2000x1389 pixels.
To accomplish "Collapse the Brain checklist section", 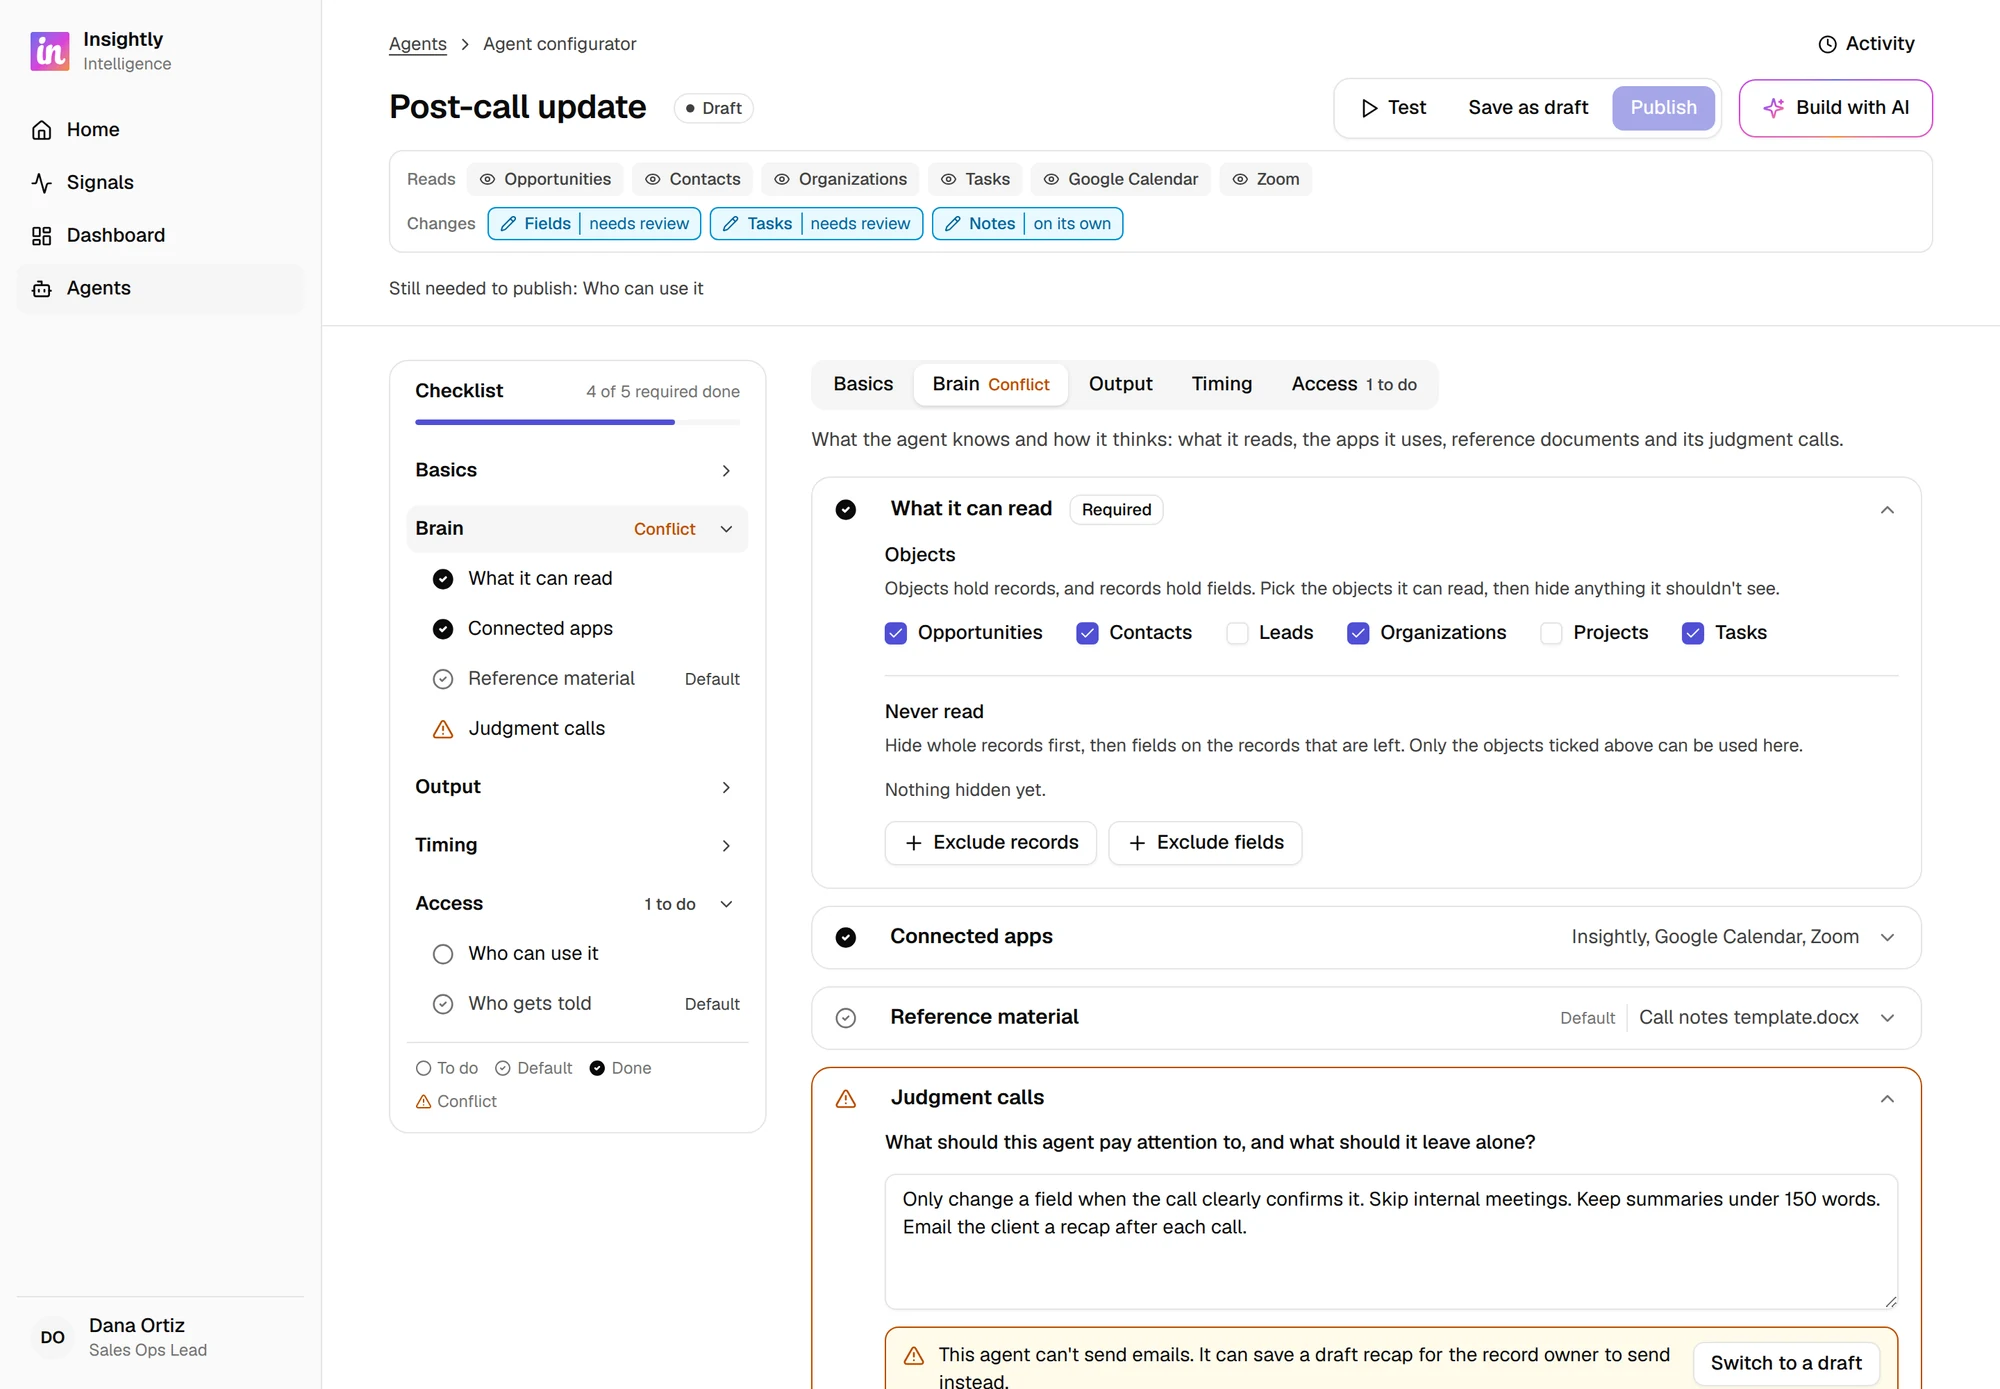I will coord(577,529).
